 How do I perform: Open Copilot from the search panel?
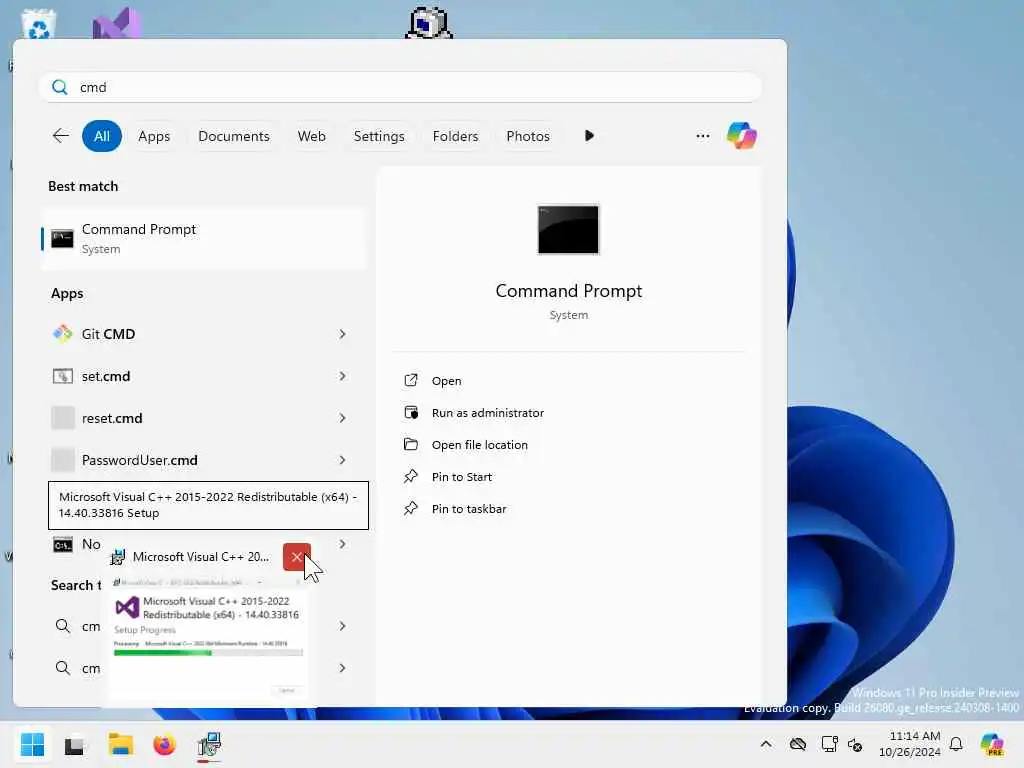[742, 136]
